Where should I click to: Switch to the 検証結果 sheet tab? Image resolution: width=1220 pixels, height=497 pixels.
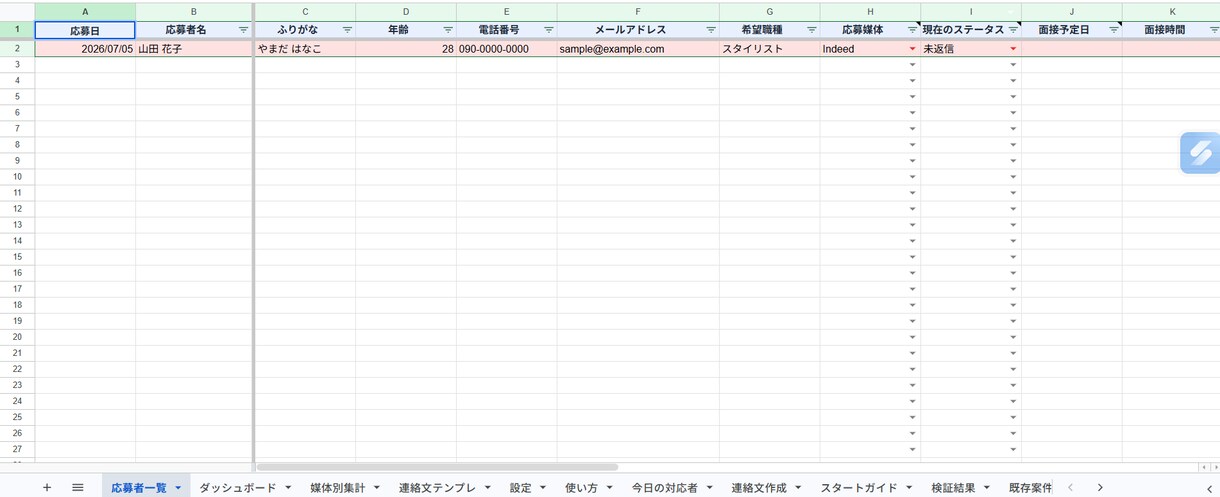tap(953, 488)
